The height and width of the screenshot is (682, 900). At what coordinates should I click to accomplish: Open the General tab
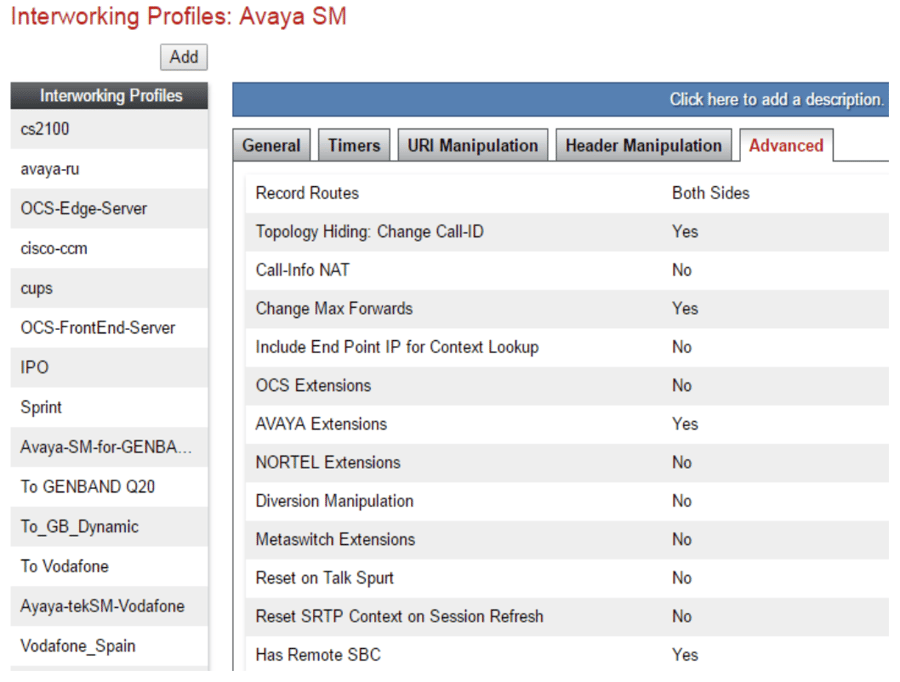point(271,145)
